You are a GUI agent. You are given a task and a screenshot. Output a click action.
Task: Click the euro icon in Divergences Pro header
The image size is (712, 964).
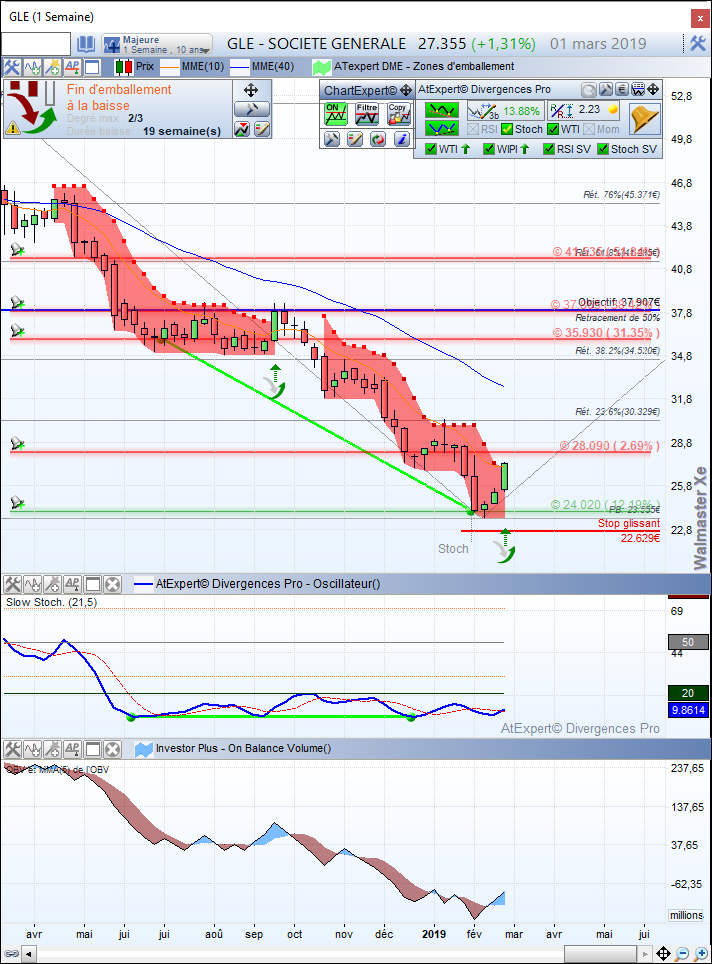[x=622, y=90]
